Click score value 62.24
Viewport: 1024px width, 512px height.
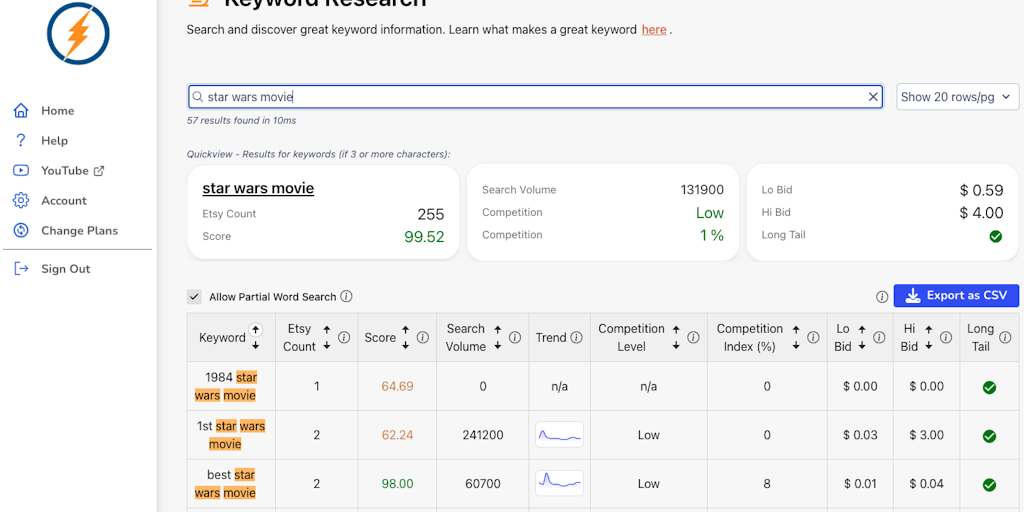(x=398, y=435)
